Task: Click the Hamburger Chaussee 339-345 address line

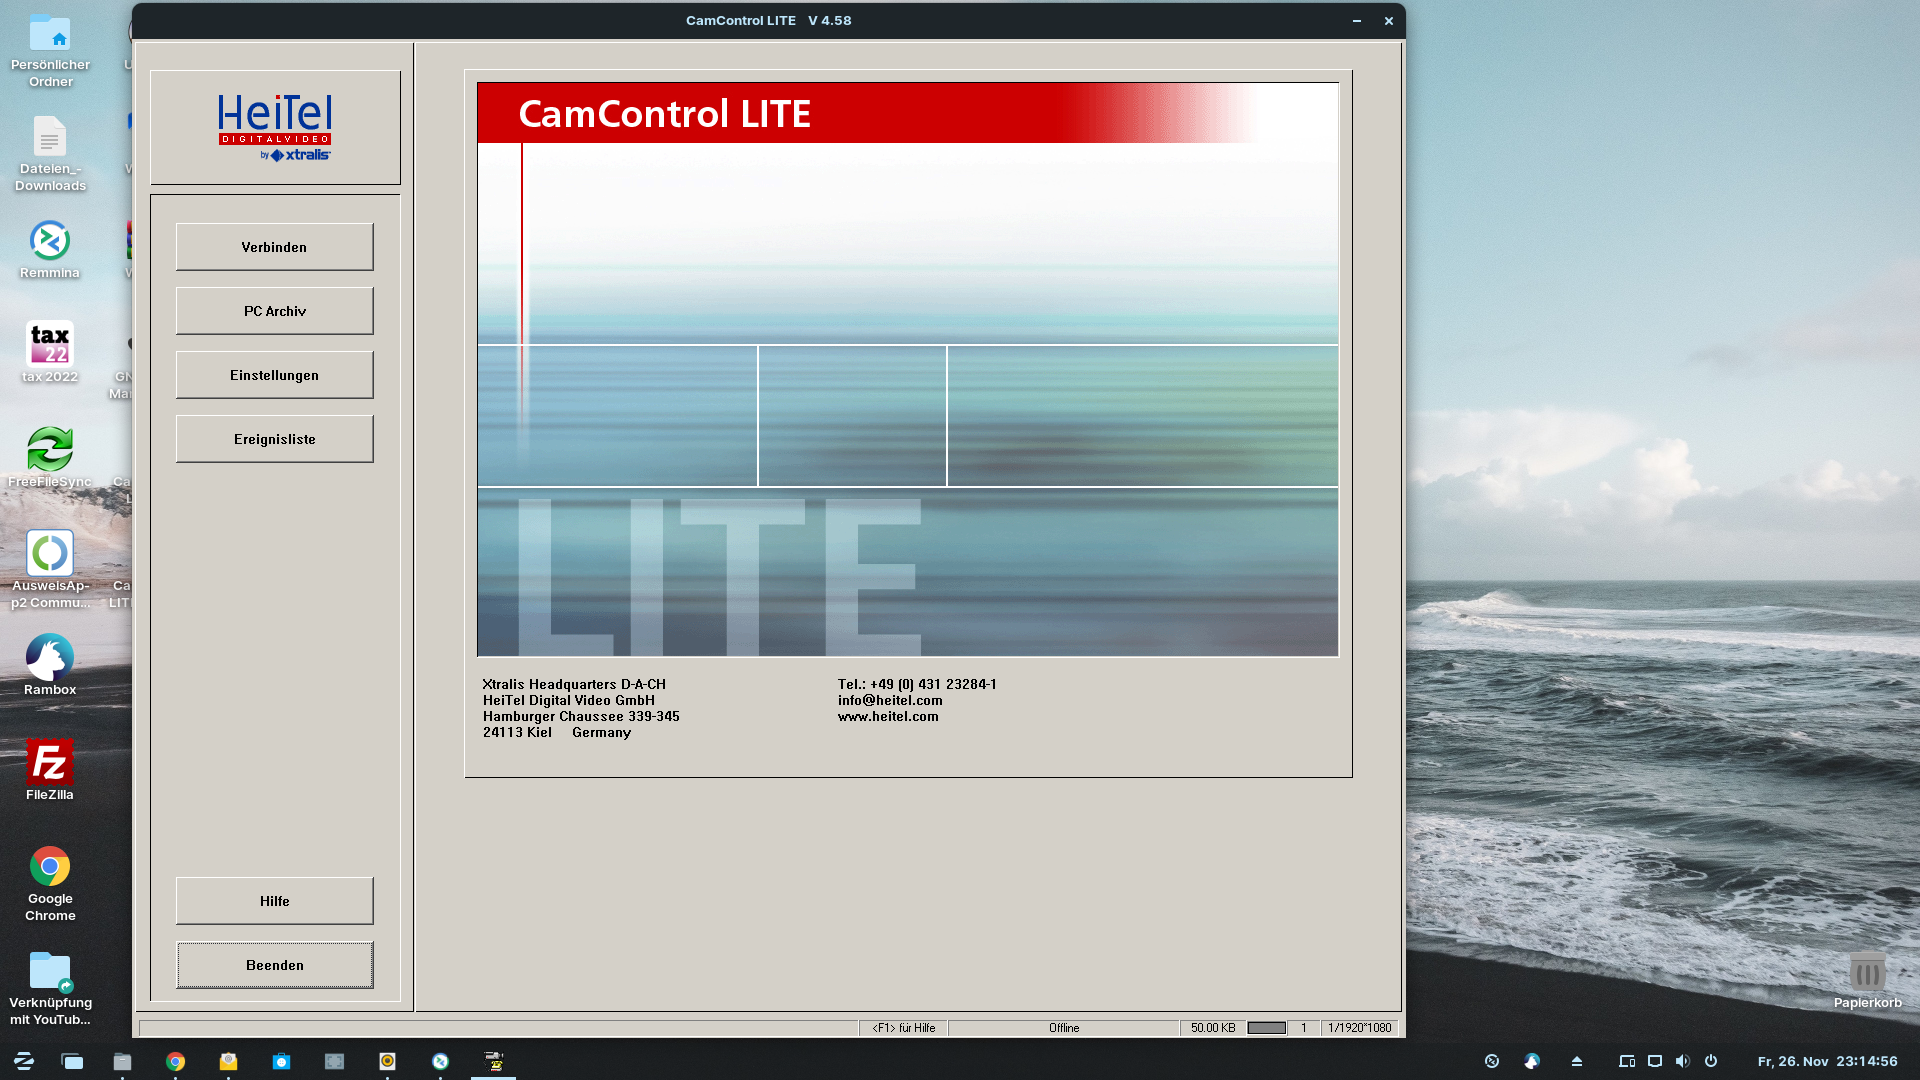Action: [x=581, y=716]
